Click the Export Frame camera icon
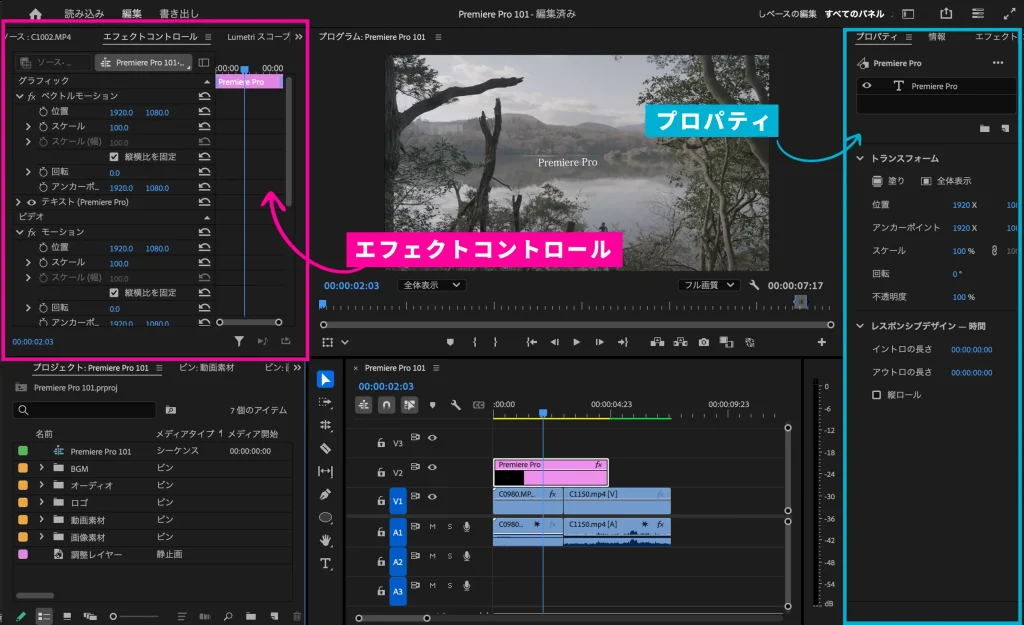1024x625 pixels. (704, 342)
